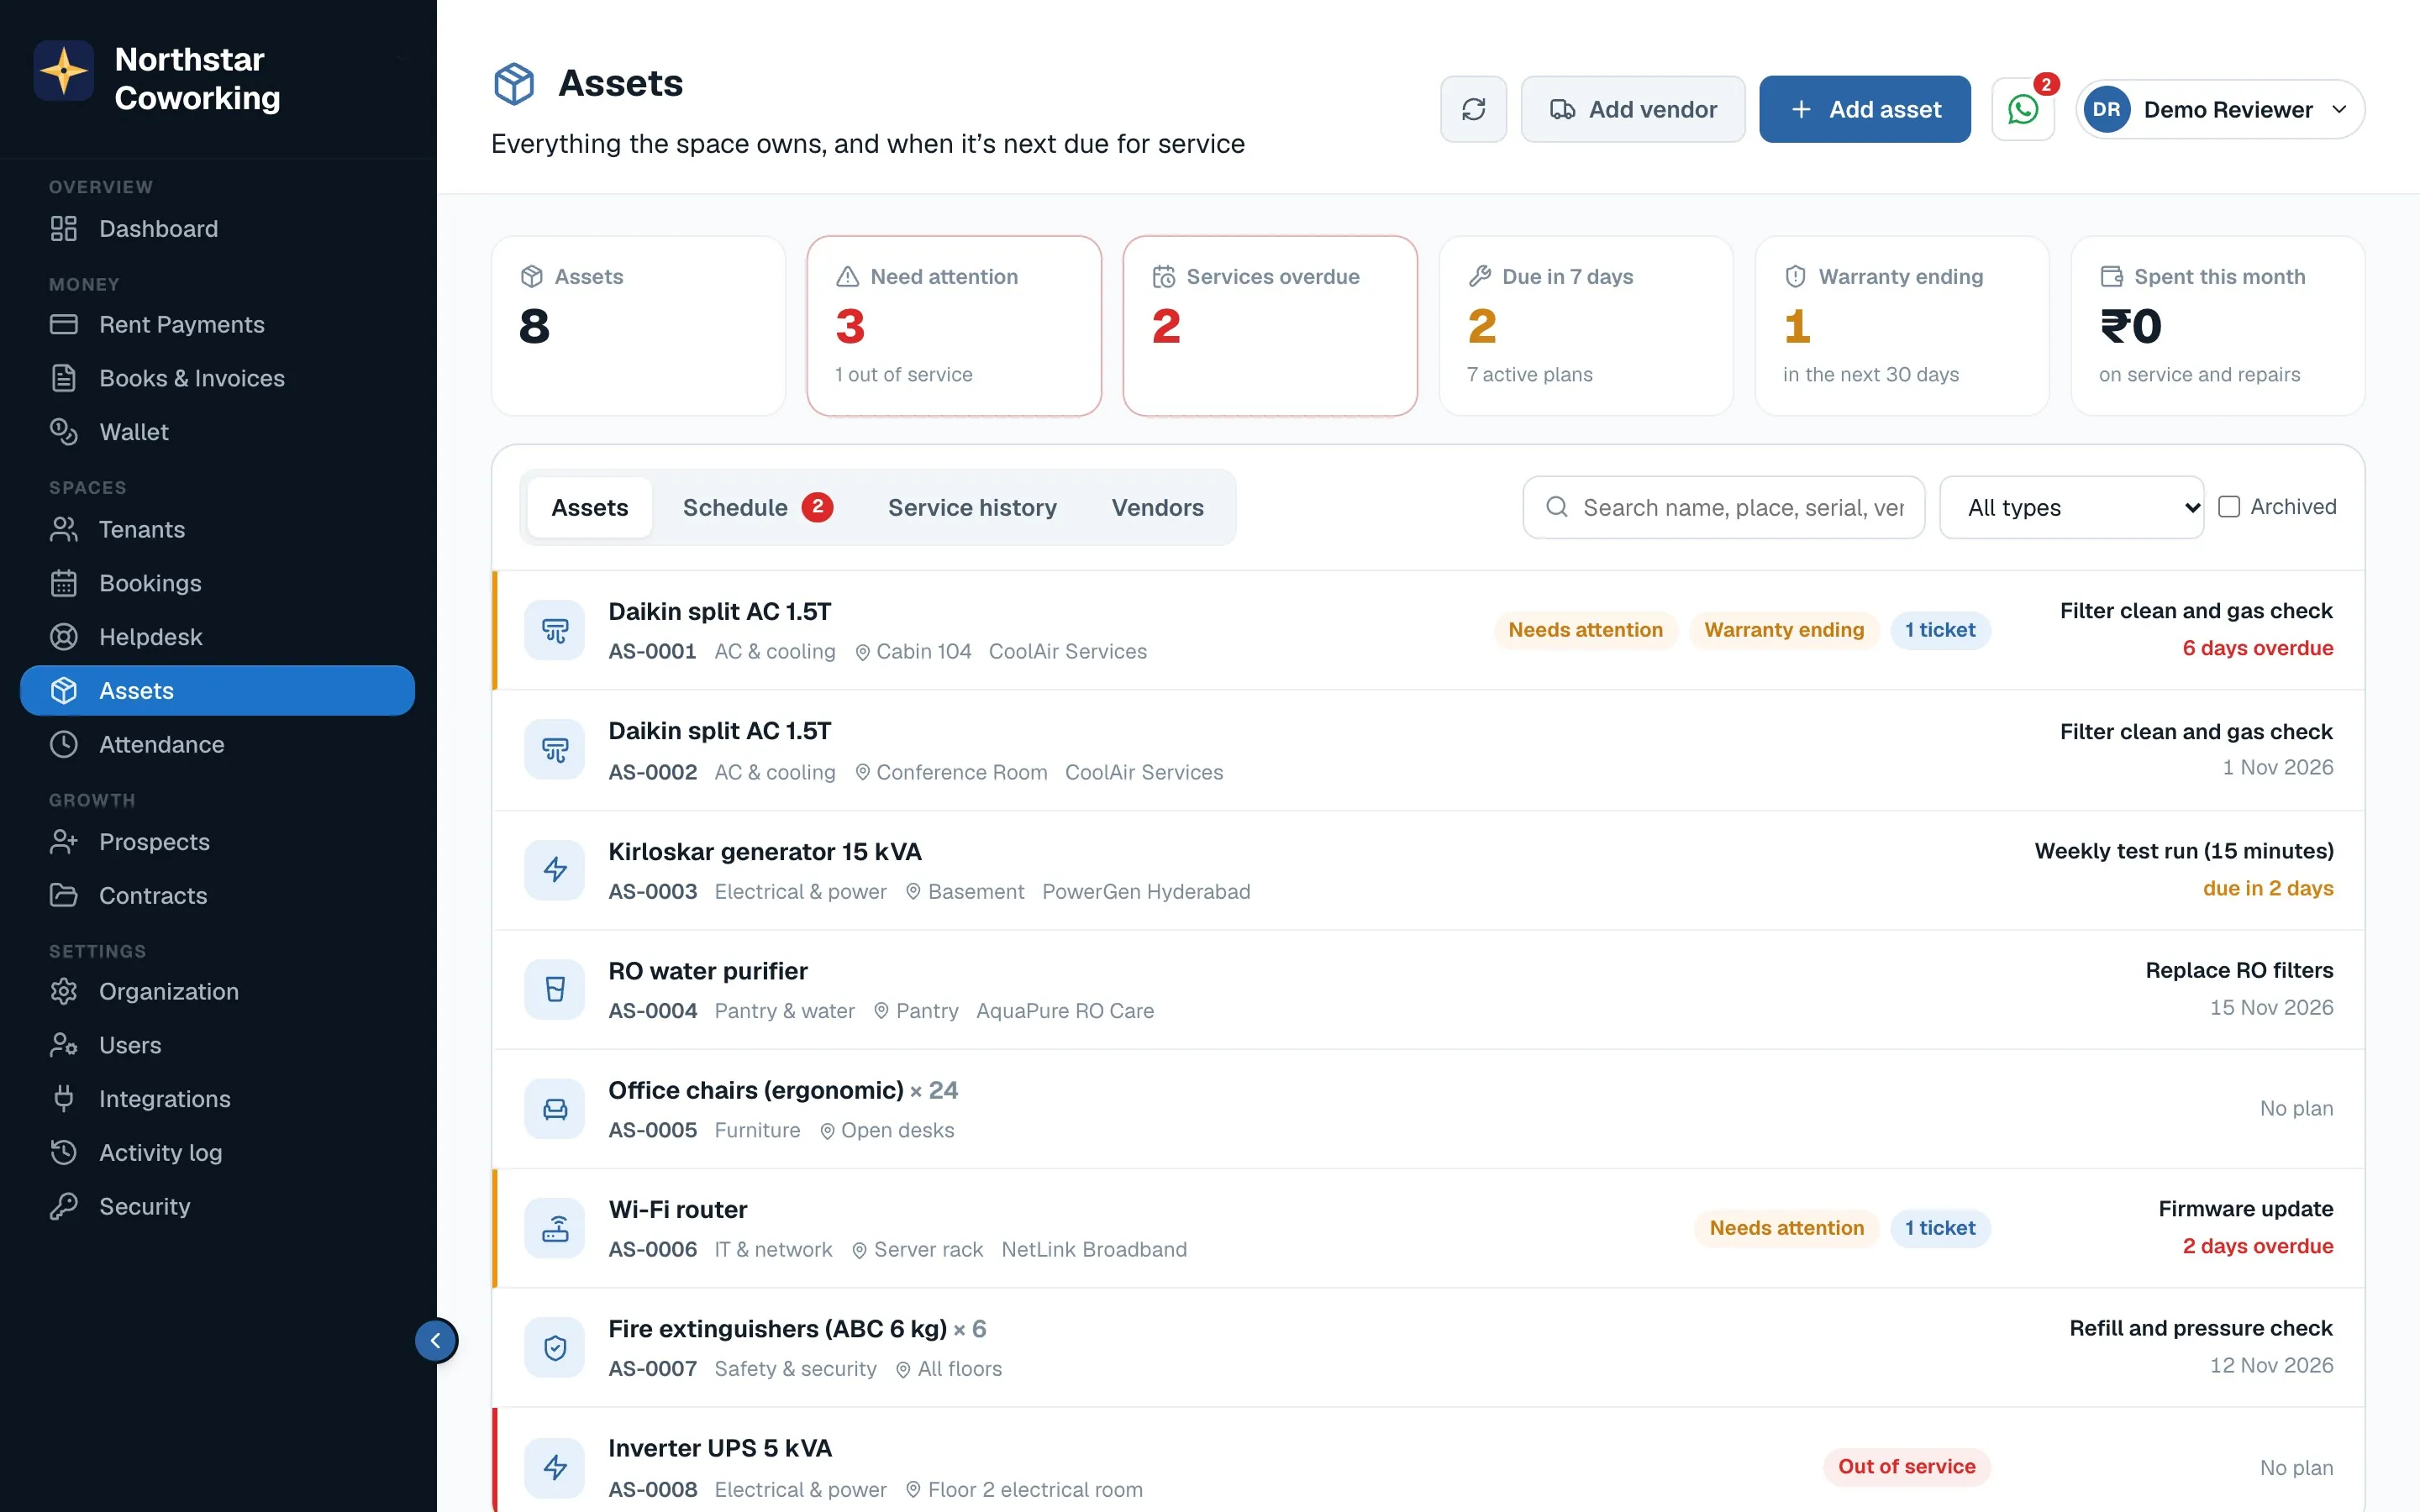The image size is (2420, 1512).
Task: Go to Wallet in the sidebar
Action: click(217, 432)
